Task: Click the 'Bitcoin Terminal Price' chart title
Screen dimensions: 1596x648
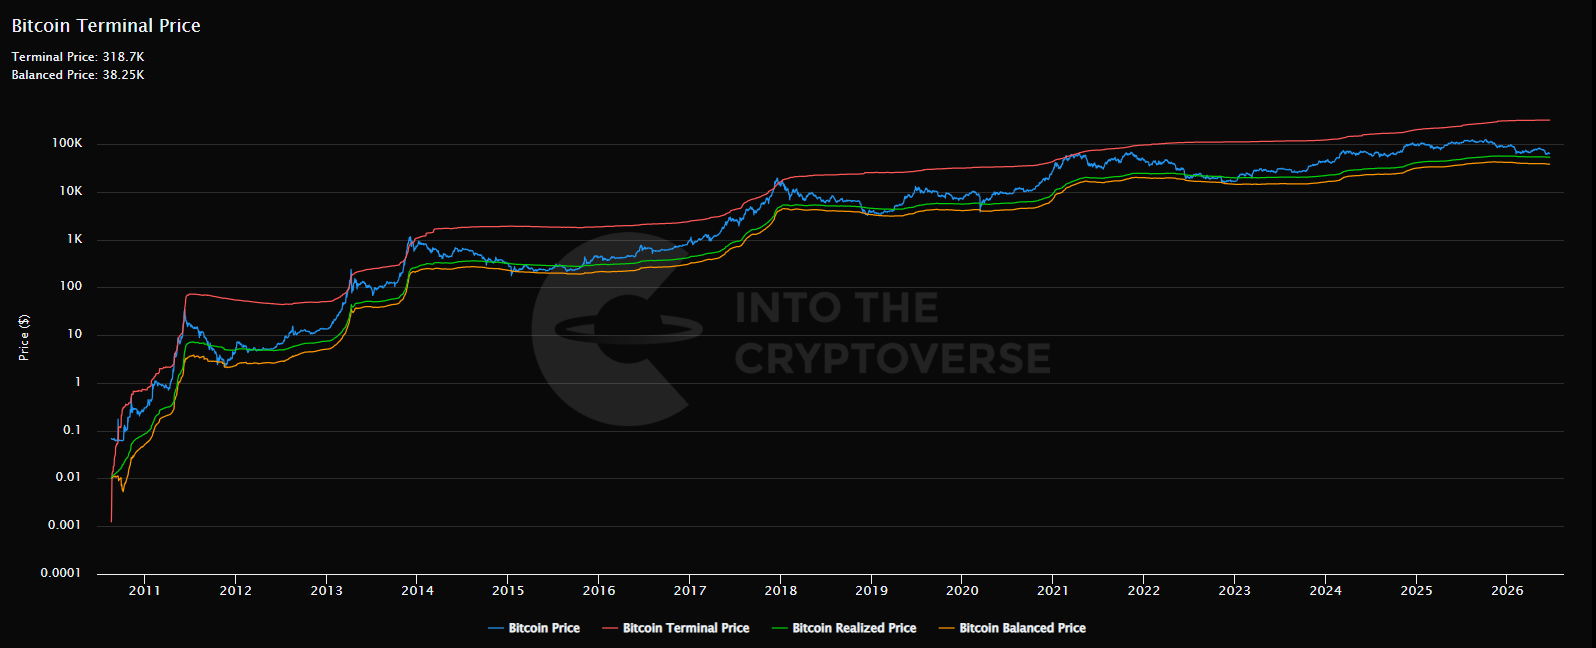Action: tap(106, 26)
